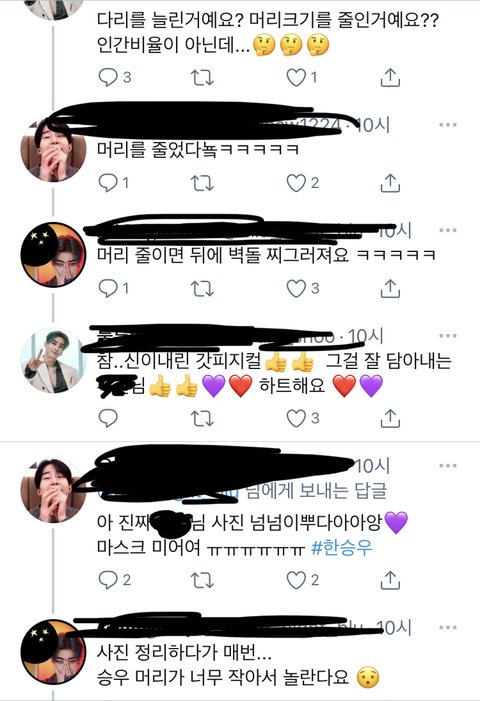
Task: Retweet the top tweet about 인간비율
Action: tap(202, 78)
